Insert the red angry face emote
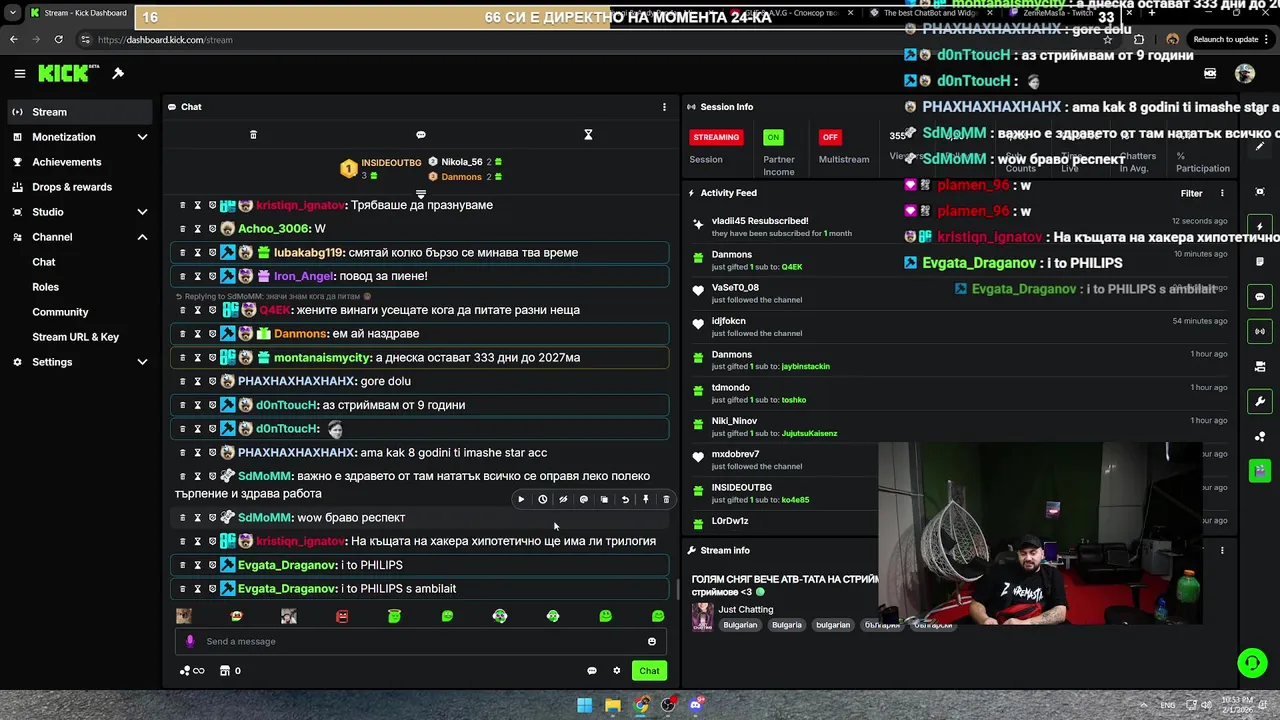The image size is (1280, 720). pos(342,616)
